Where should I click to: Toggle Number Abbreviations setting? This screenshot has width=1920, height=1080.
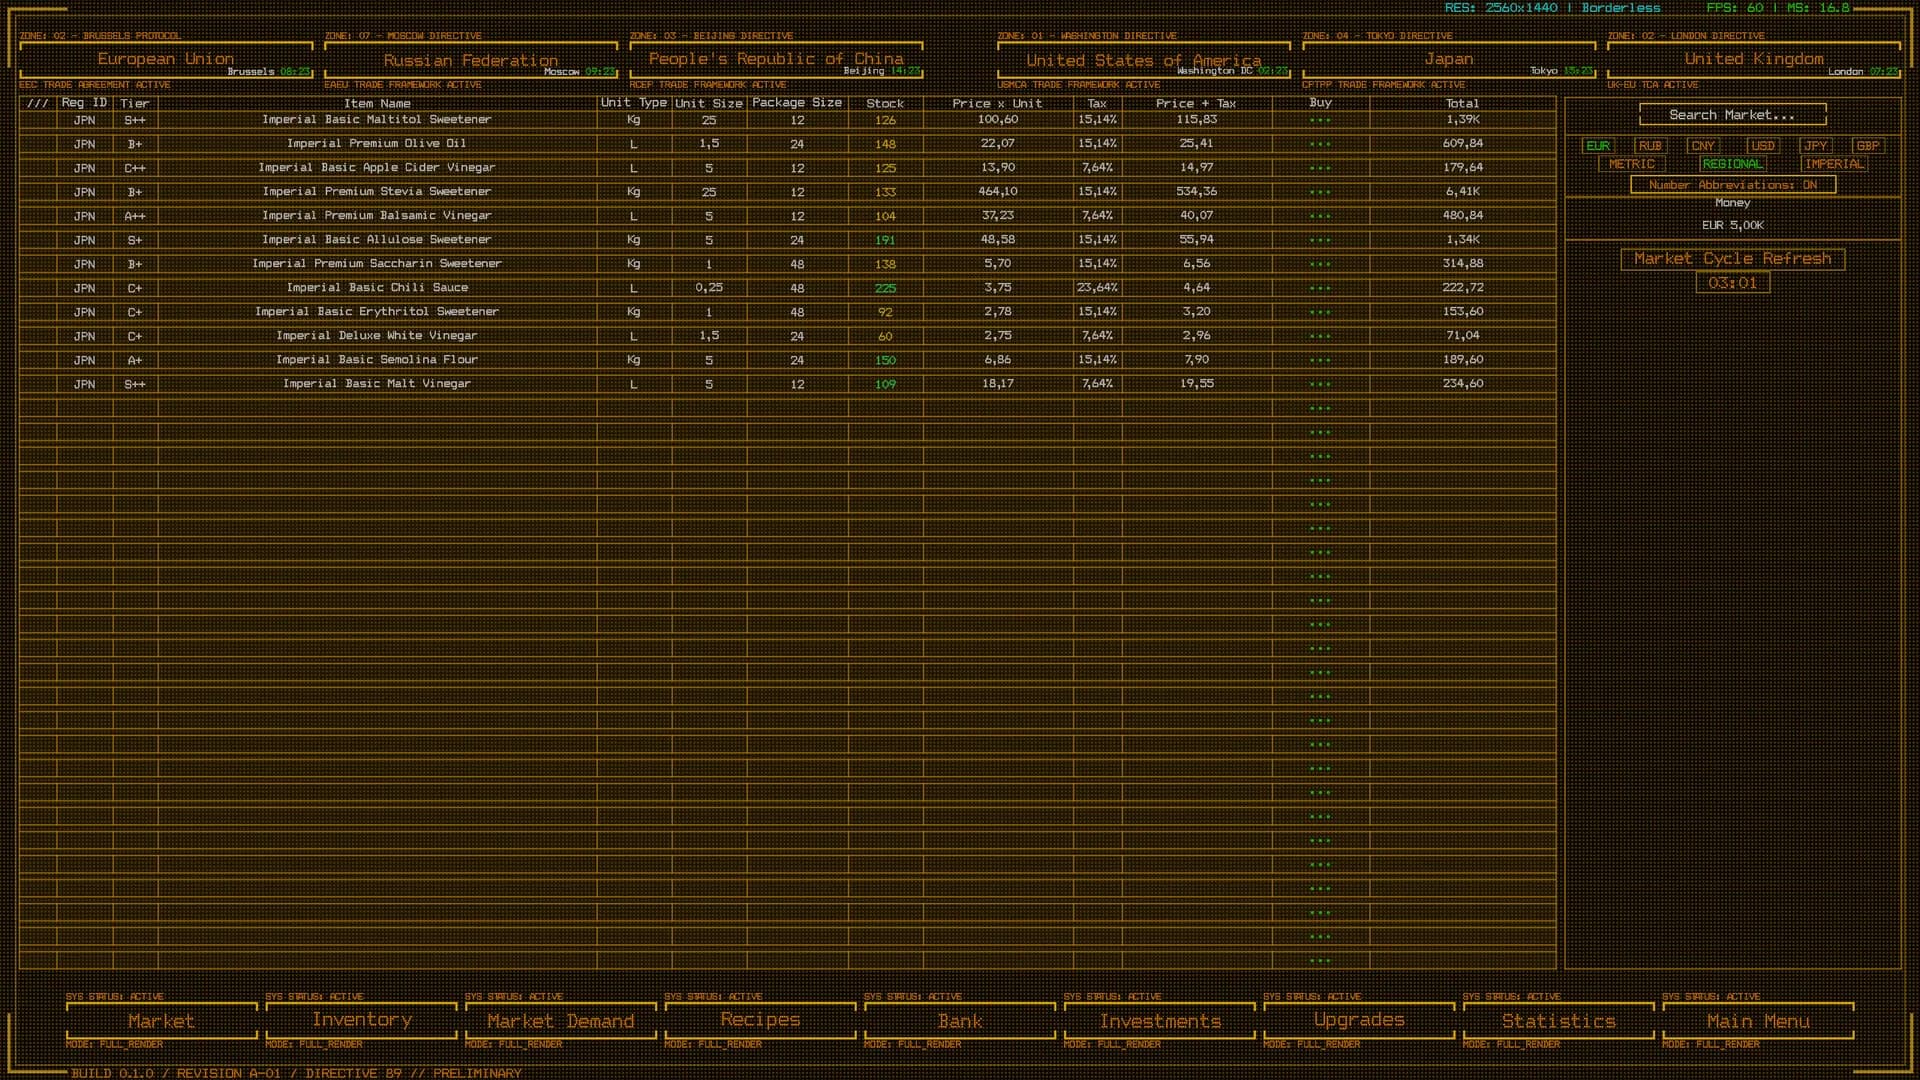(1733, 185)
